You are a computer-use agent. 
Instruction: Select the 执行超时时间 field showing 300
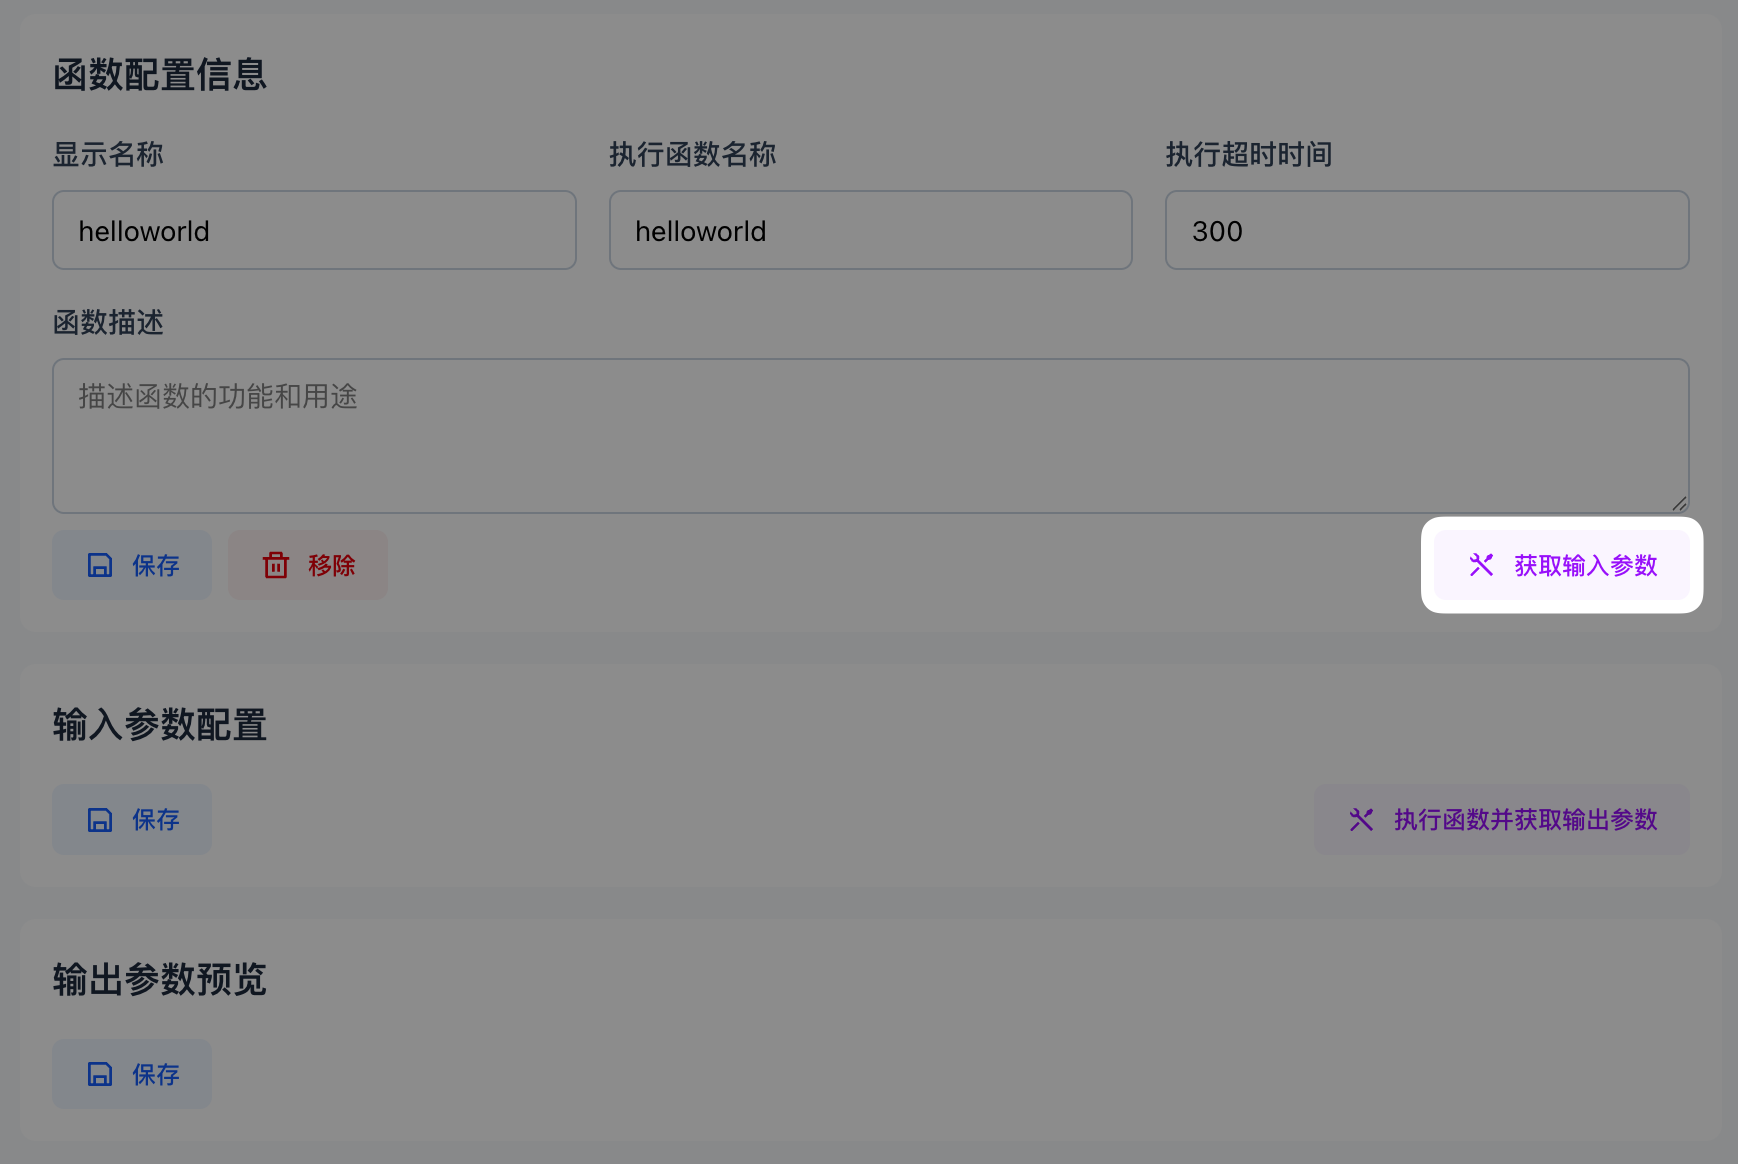point(1426,231)
